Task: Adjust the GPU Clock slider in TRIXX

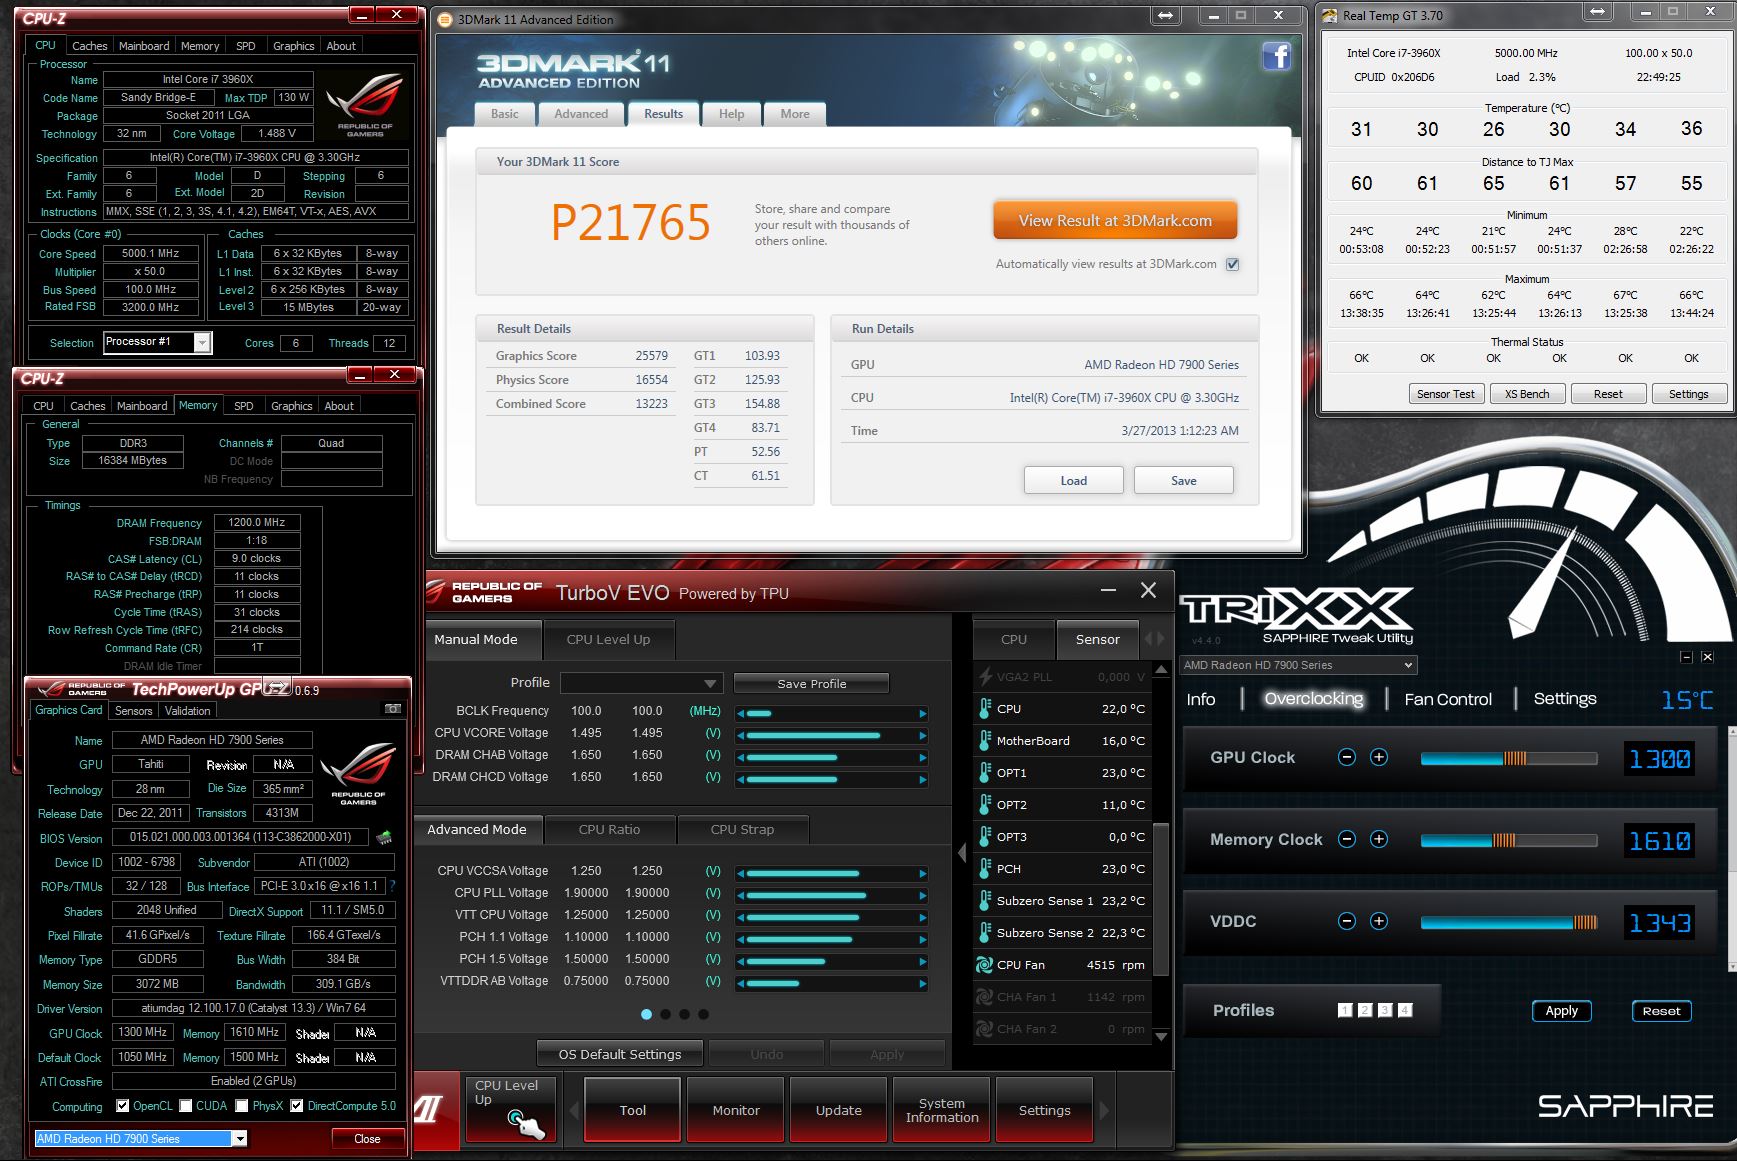Action: (x=1508, y=758)
